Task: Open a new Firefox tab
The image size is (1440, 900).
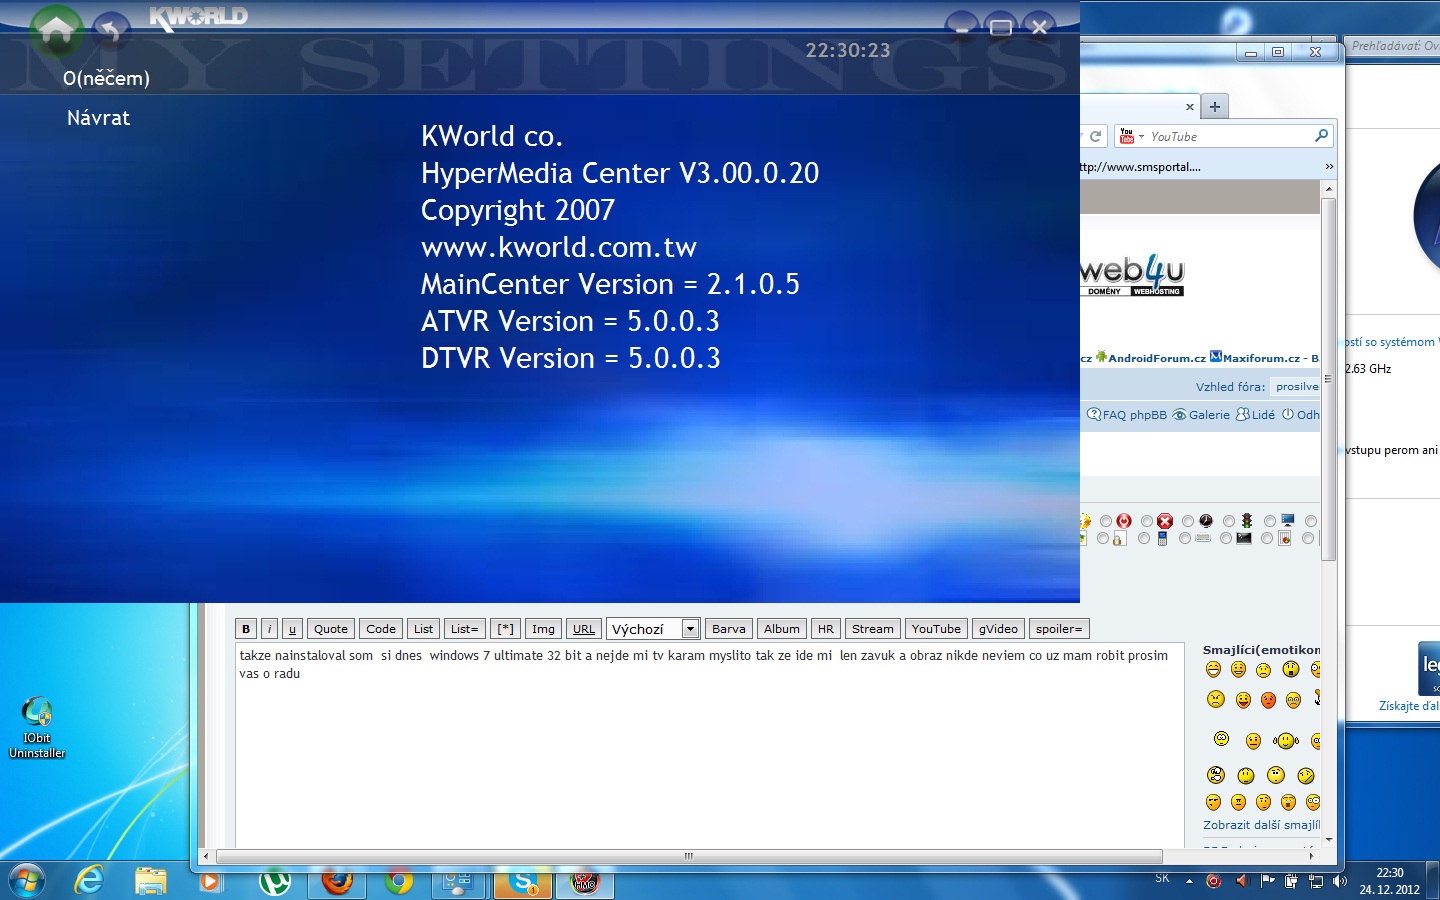Action: coord(1215,106)
